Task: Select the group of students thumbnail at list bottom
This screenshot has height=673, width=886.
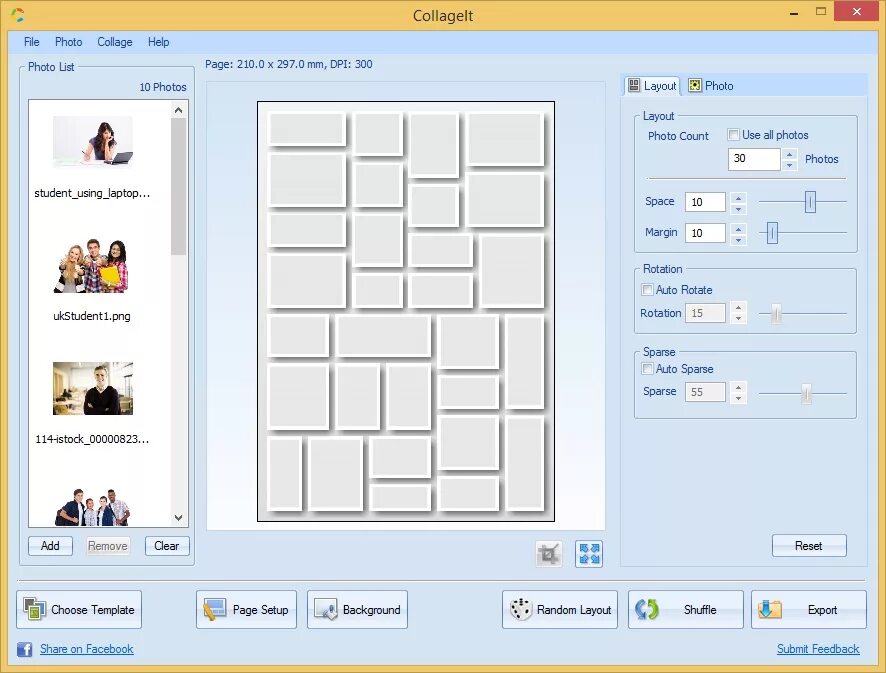Action: [x=92, y=507]
